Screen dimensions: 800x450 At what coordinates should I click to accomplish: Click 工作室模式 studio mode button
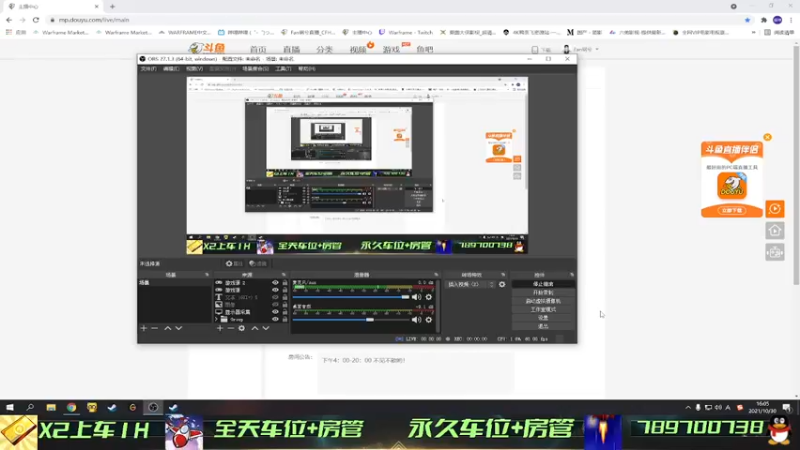tap(543, 309)
